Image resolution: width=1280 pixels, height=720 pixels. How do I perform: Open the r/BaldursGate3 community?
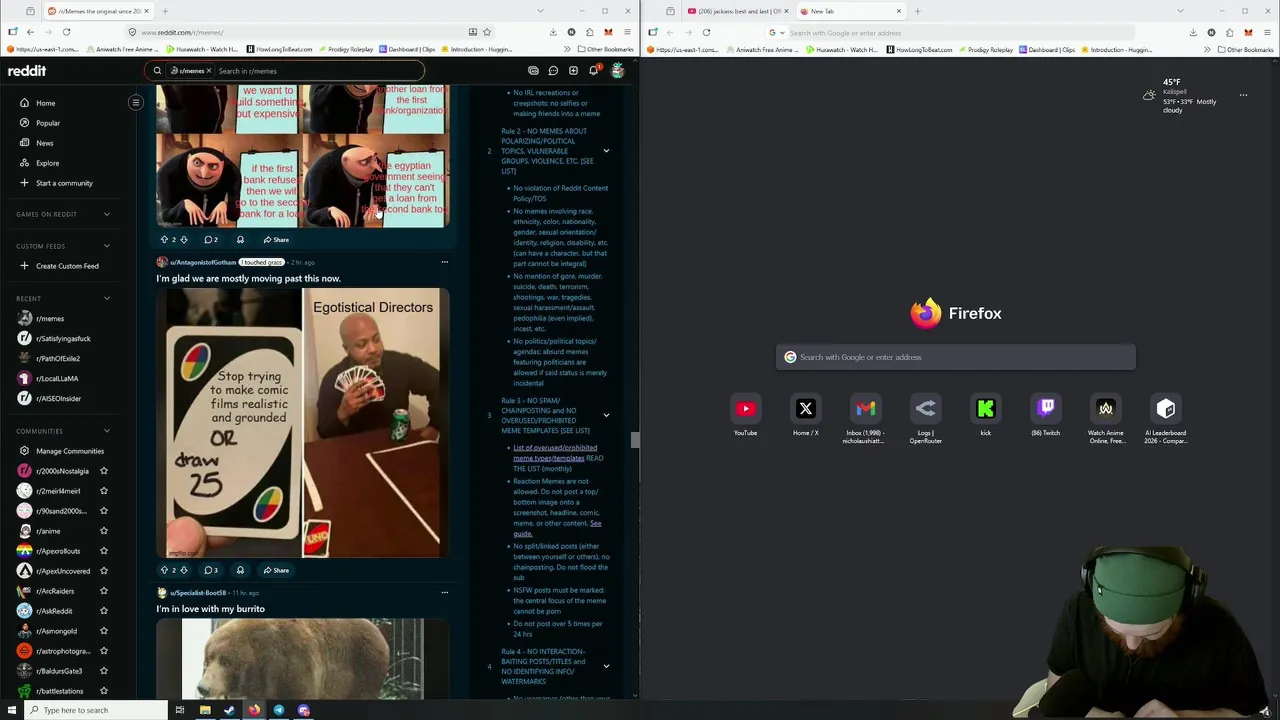coord(58,671)
